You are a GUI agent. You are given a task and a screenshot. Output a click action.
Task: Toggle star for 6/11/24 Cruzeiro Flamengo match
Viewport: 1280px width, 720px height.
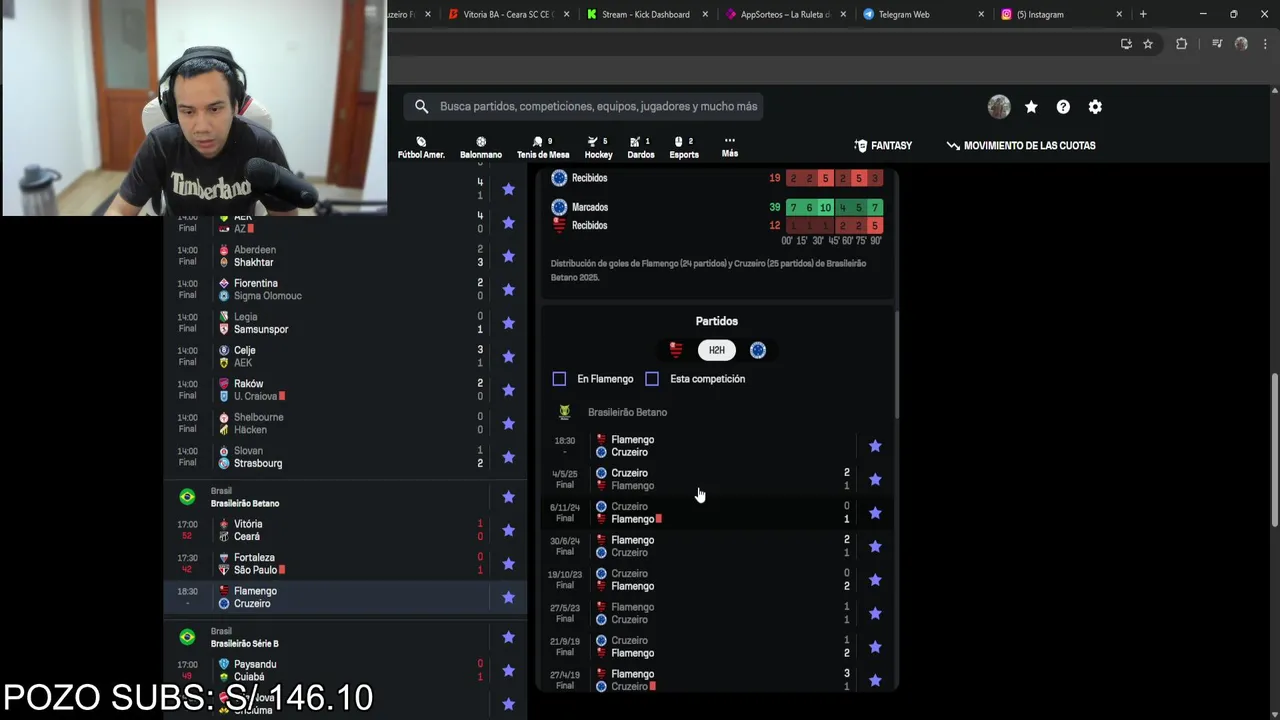(875, 513)
